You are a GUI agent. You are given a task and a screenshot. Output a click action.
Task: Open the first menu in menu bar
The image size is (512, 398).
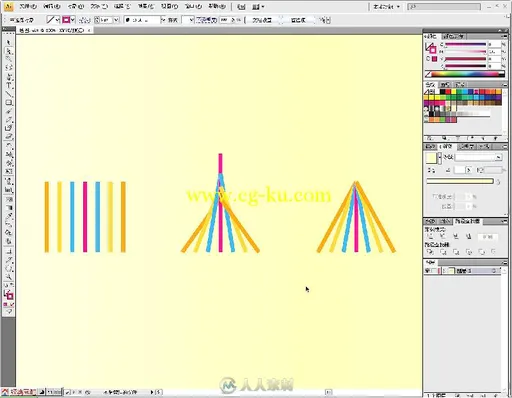[x=28, y=6]
